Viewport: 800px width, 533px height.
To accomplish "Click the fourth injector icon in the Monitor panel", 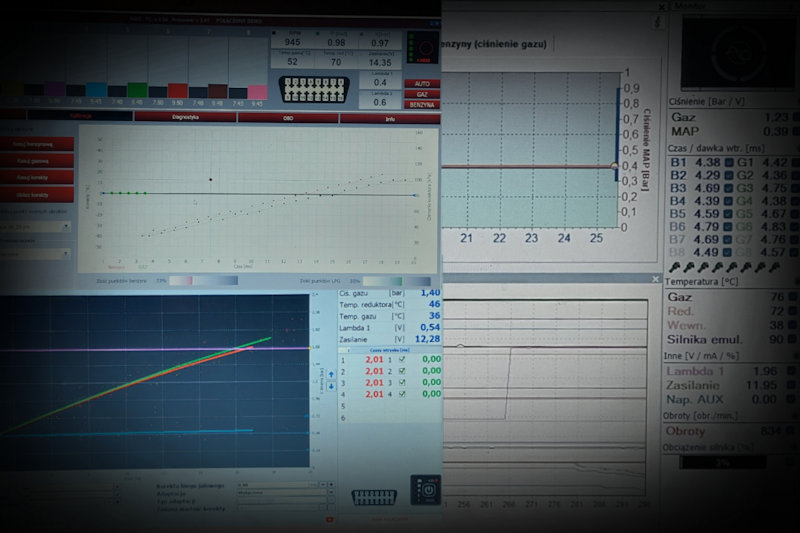I will coord(717,267).
